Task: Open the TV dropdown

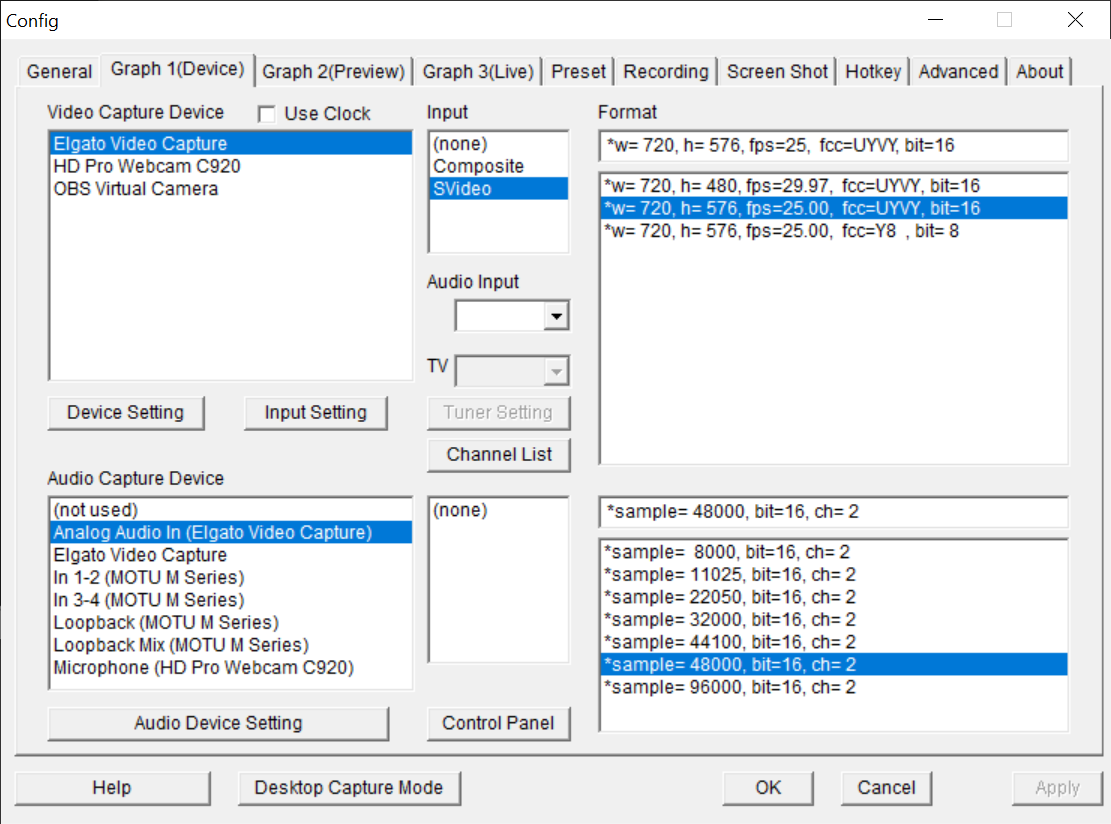Action: click(x=556, y=371)
